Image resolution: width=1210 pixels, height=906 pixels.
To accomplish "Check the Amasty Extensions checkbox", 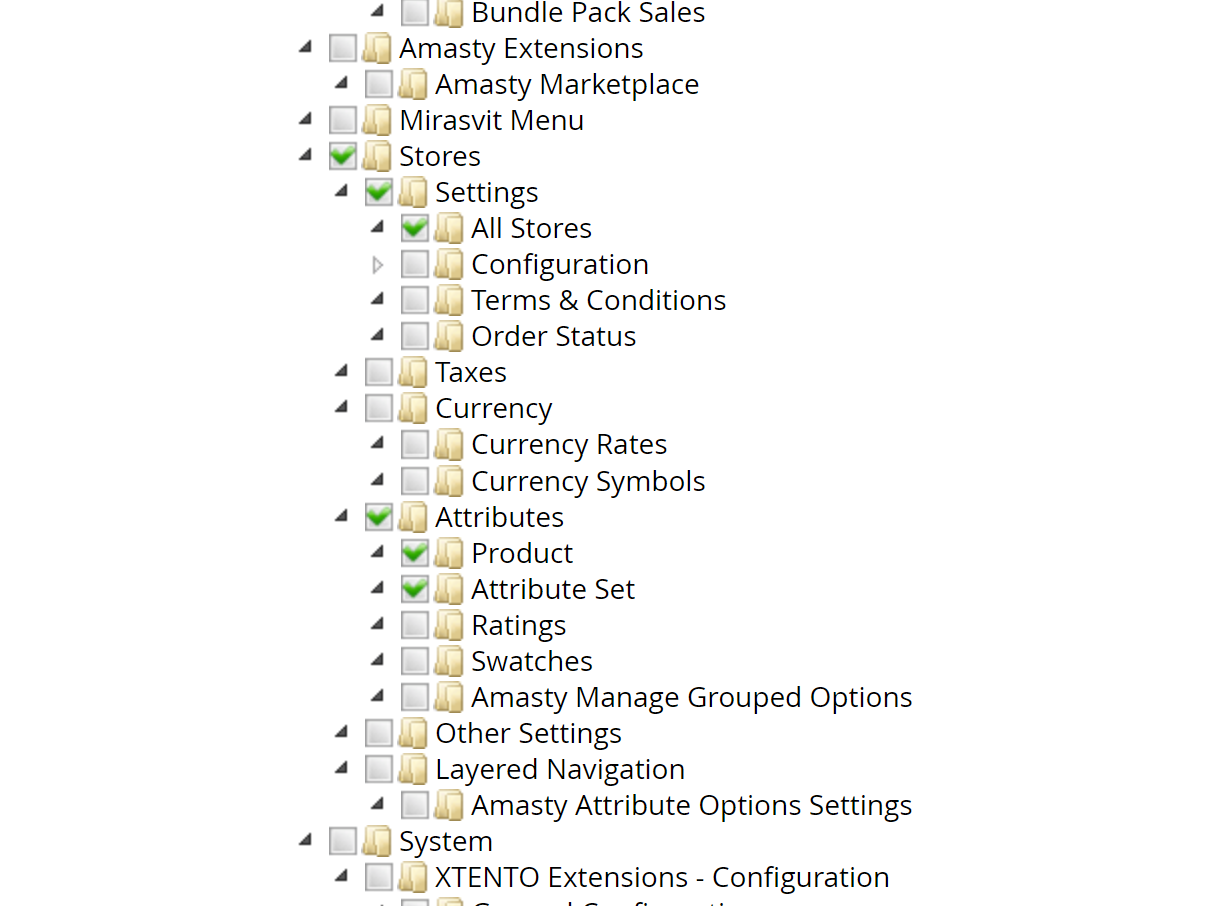I will click(x=343, y=48).
